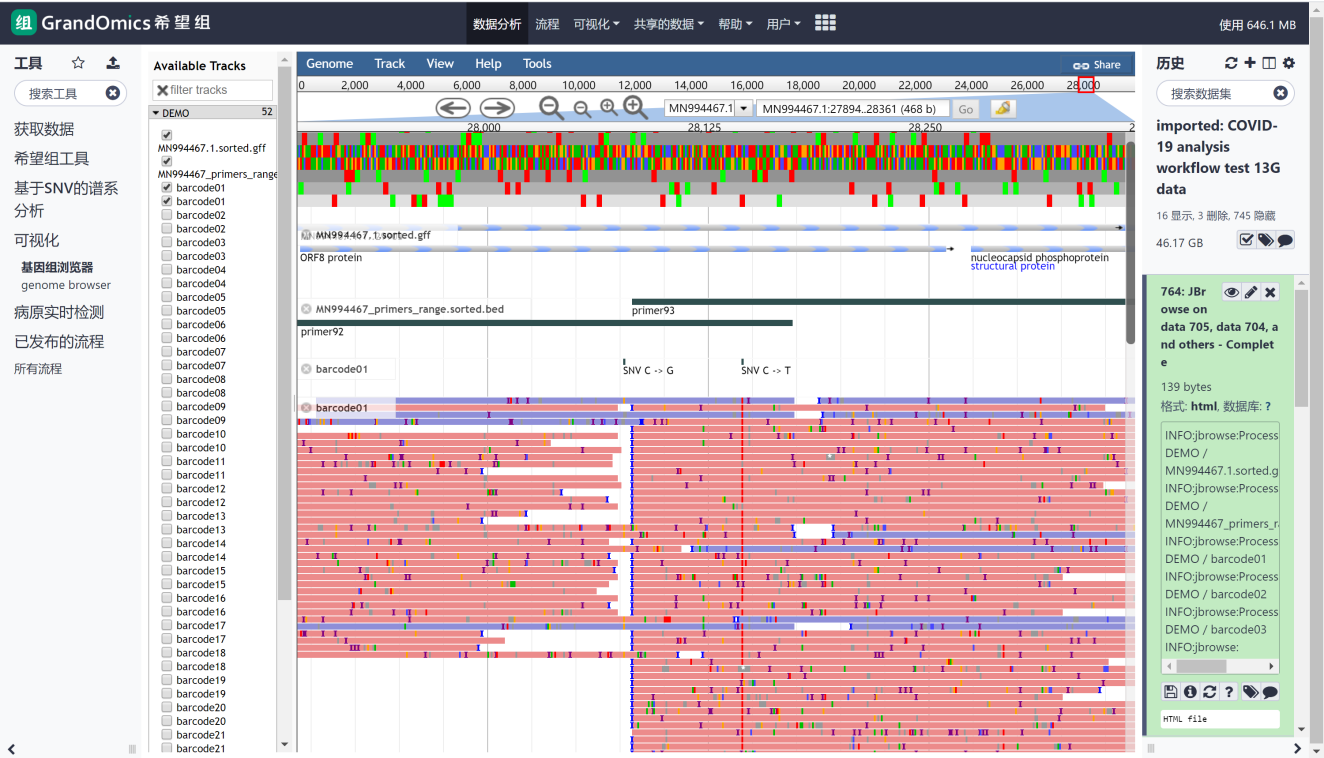This screenshot has height=758, width=1324.
Task: Create a new history
Action: tap(1250, 63)
